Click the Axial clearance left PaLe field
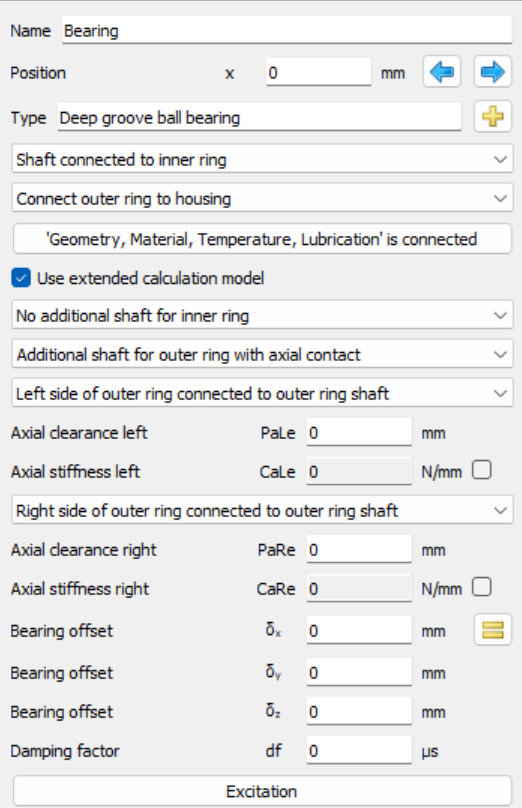 click(359, 432)
